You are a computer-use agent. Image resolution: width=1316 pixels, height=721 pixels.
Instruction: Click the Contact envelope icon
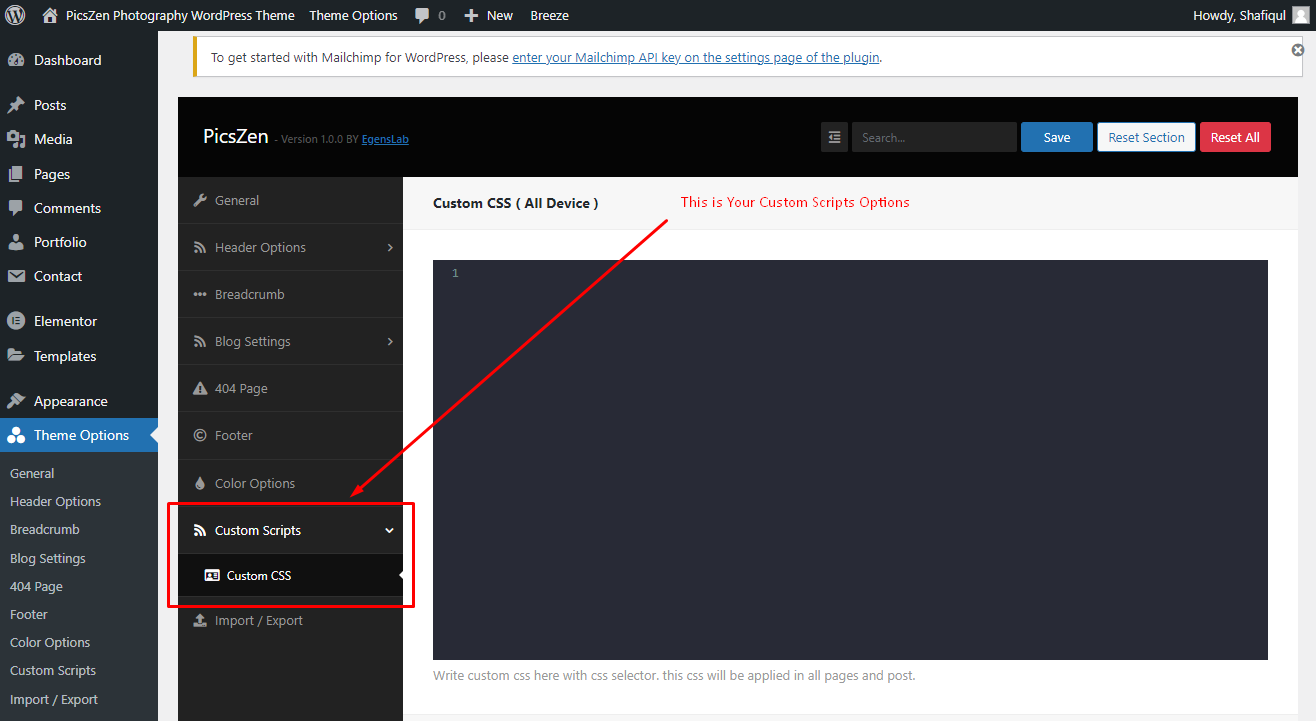click(16, 276)
